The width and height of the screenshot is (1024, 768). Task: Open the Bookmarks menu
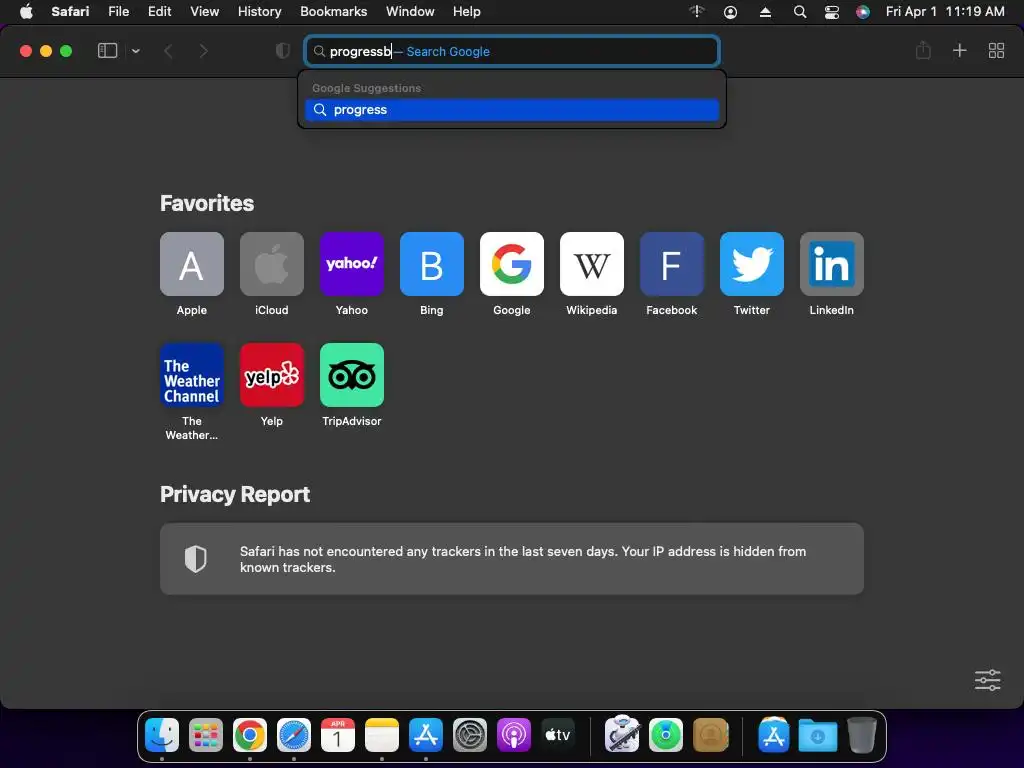(x=334, y=11)
